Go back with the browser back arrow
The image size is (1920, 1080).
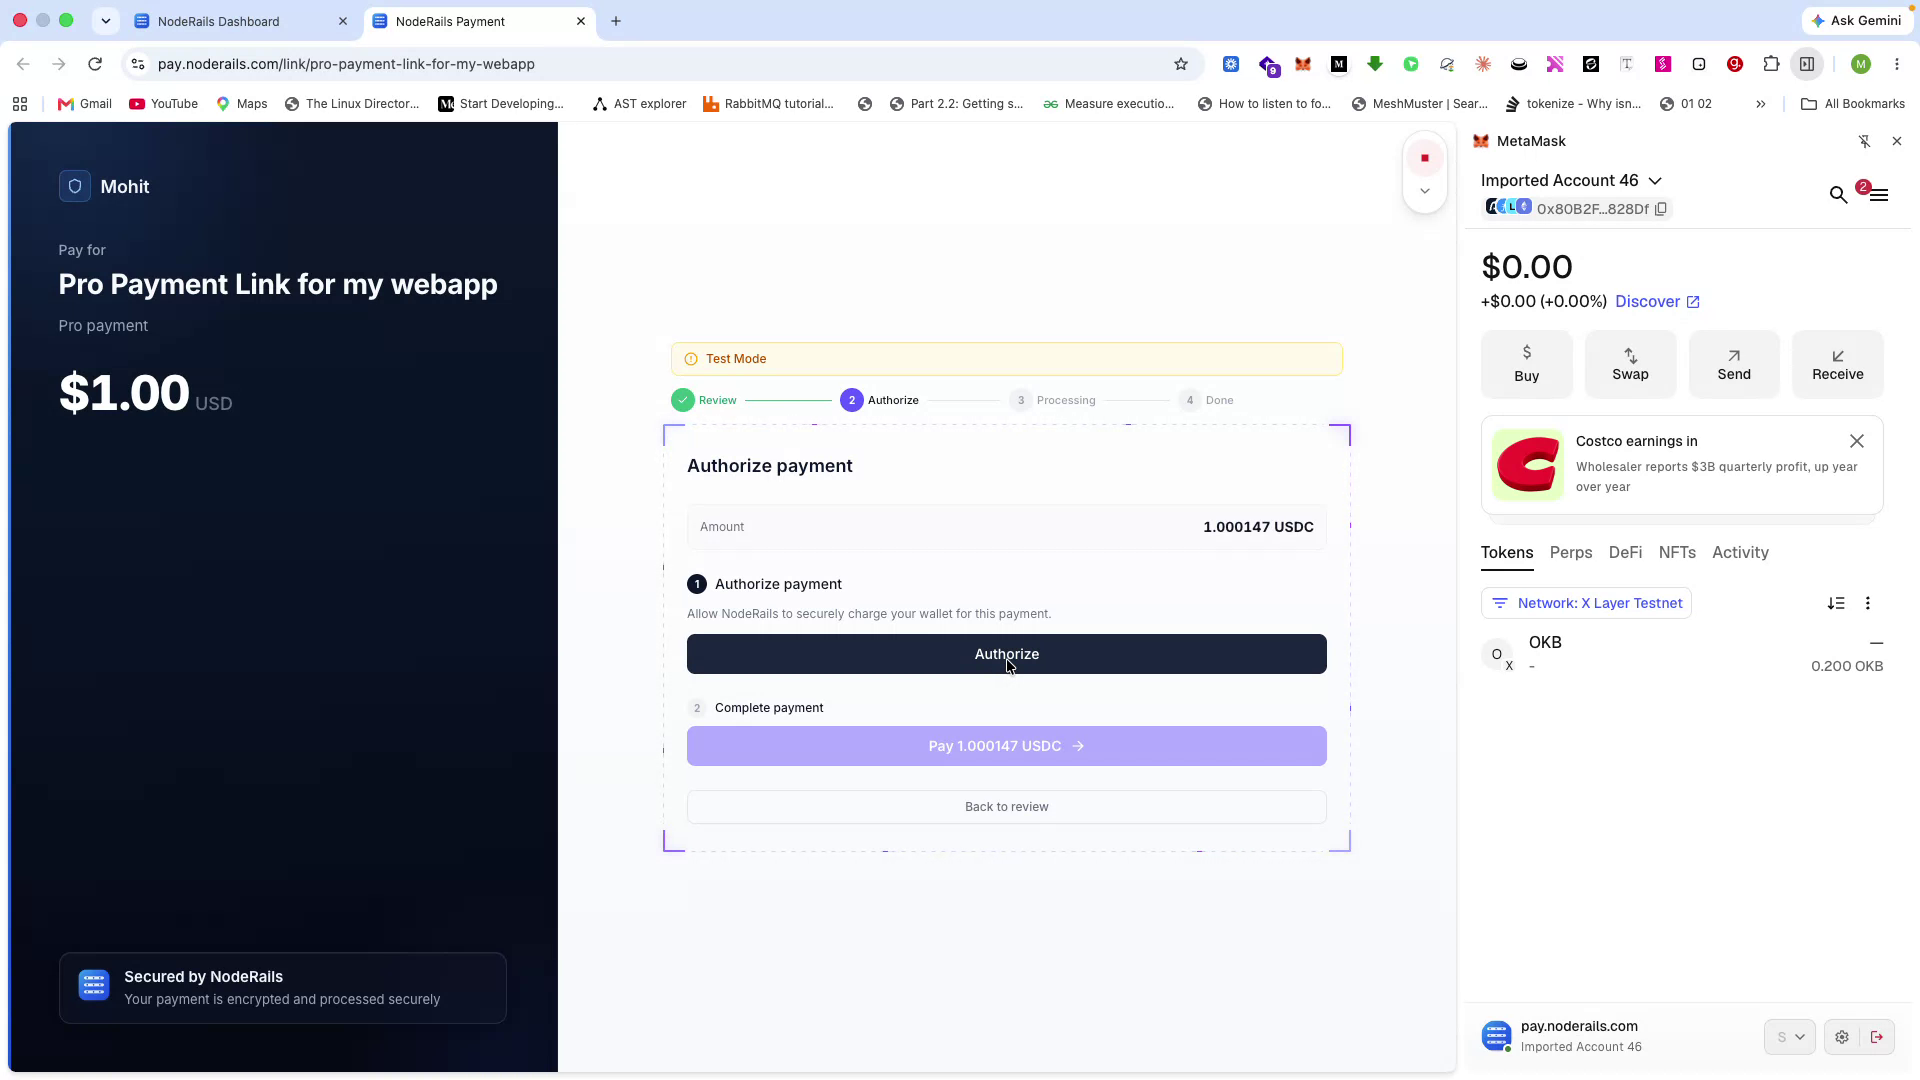tap(23, 64)
